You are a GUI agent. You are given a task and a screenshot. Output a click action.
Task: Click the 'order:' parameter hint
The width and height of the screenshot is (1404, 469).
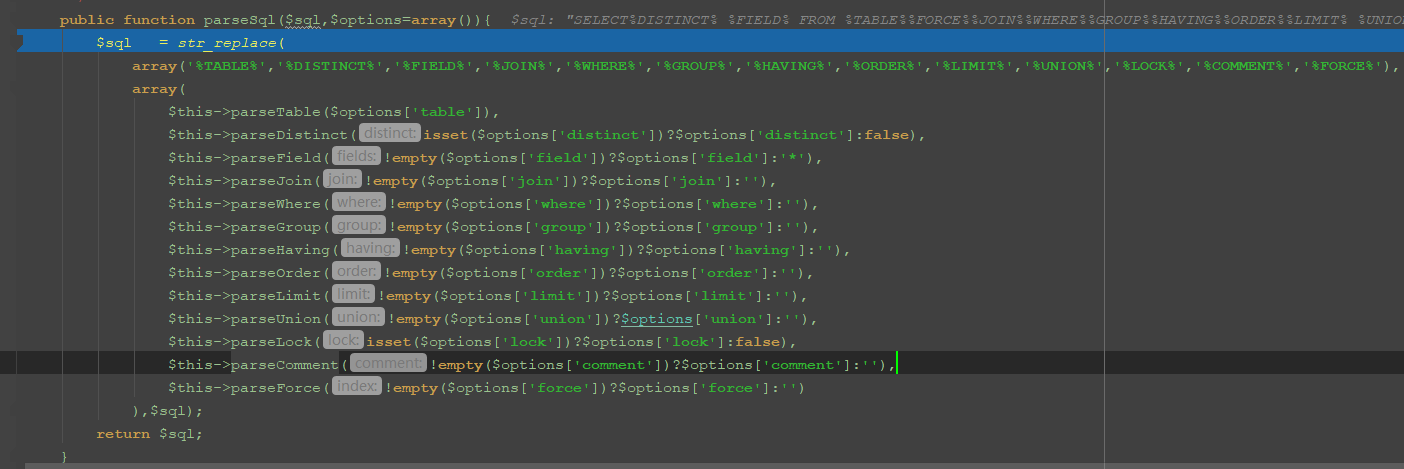click(356, 272)
